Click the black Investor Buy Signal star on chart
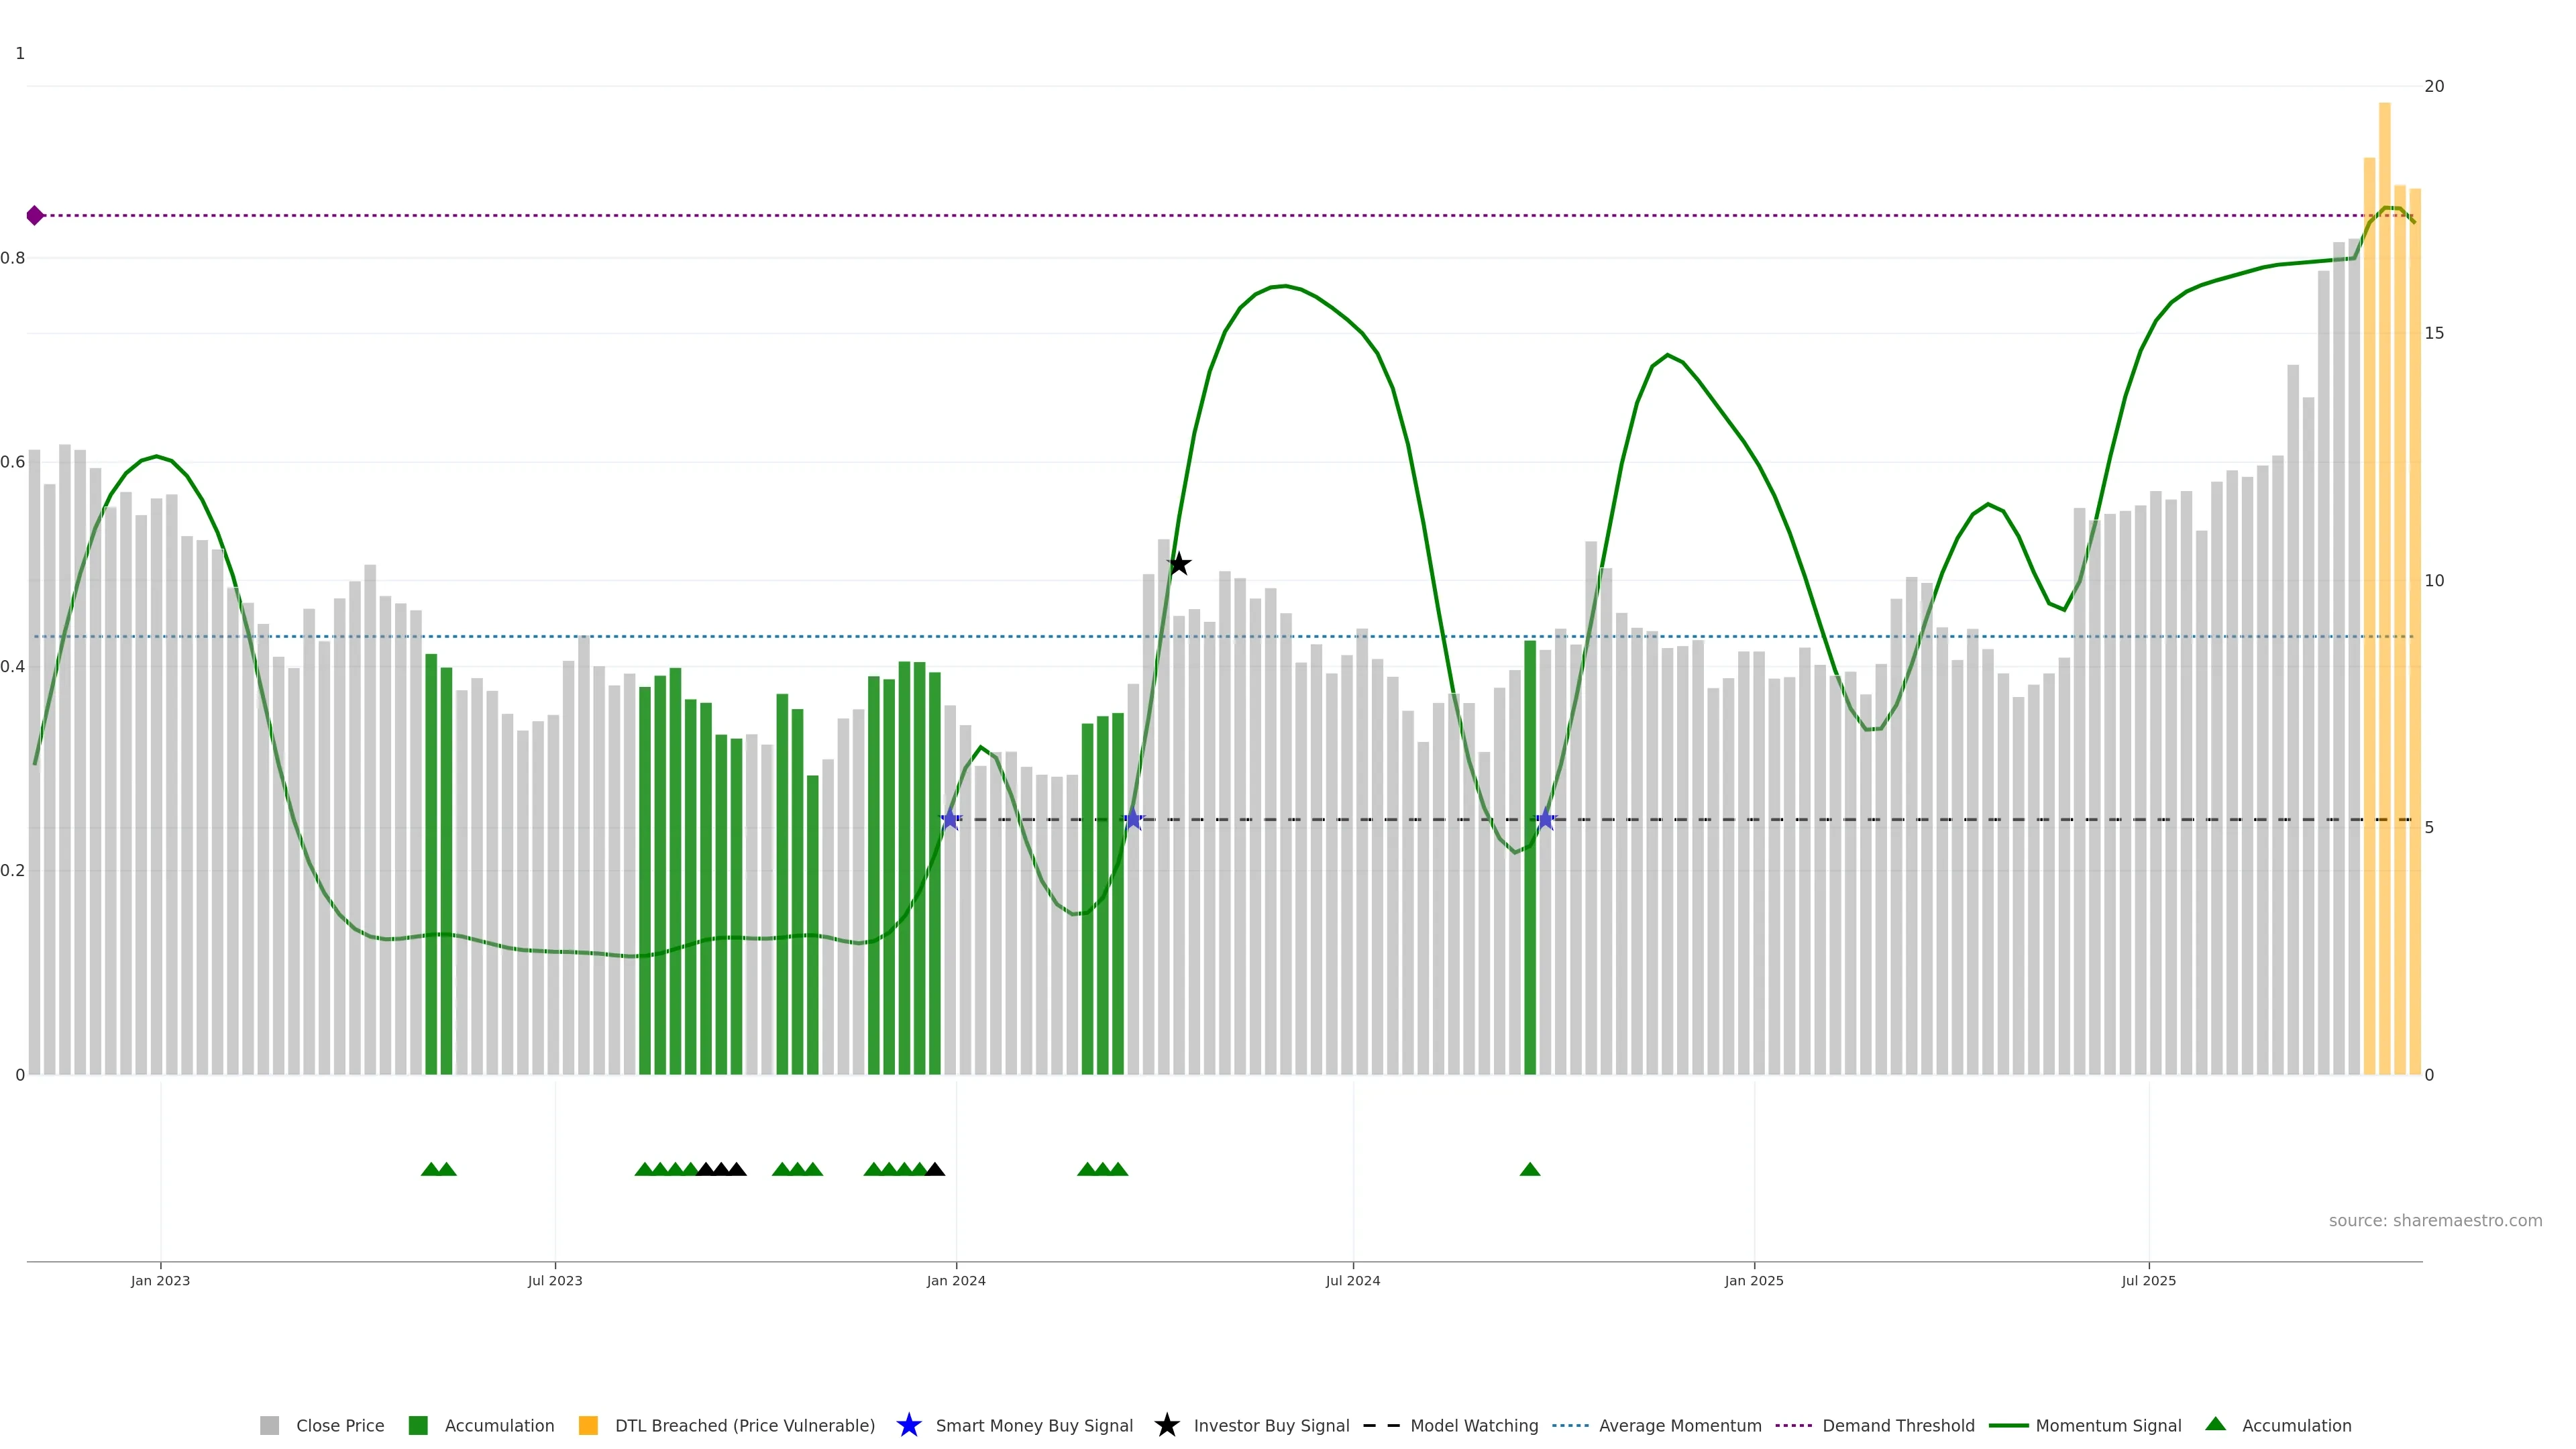 (1179, 564)
